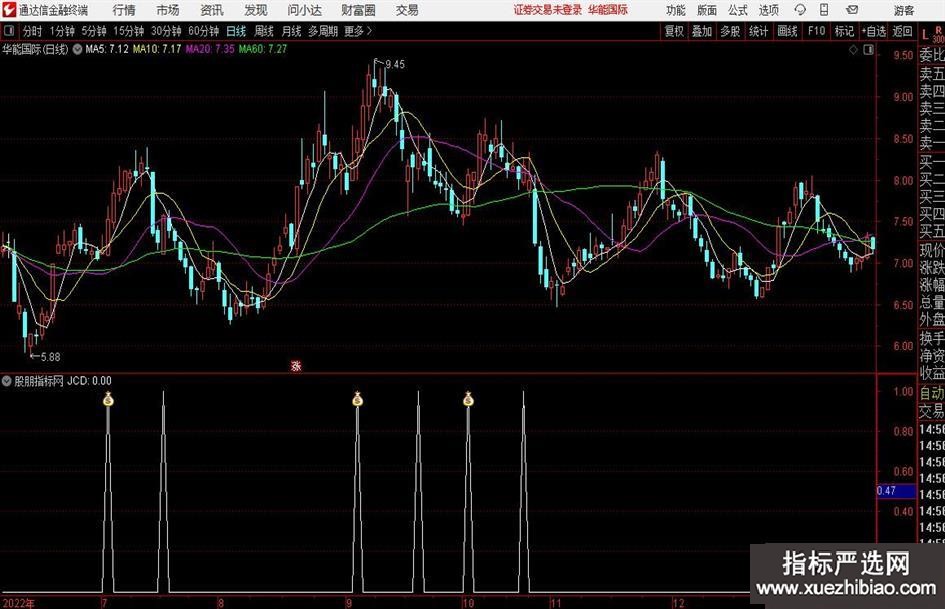Click the 叠加 overlay toolbar button
Viewport: 945px width, 609px height.
tap(702, 31)
